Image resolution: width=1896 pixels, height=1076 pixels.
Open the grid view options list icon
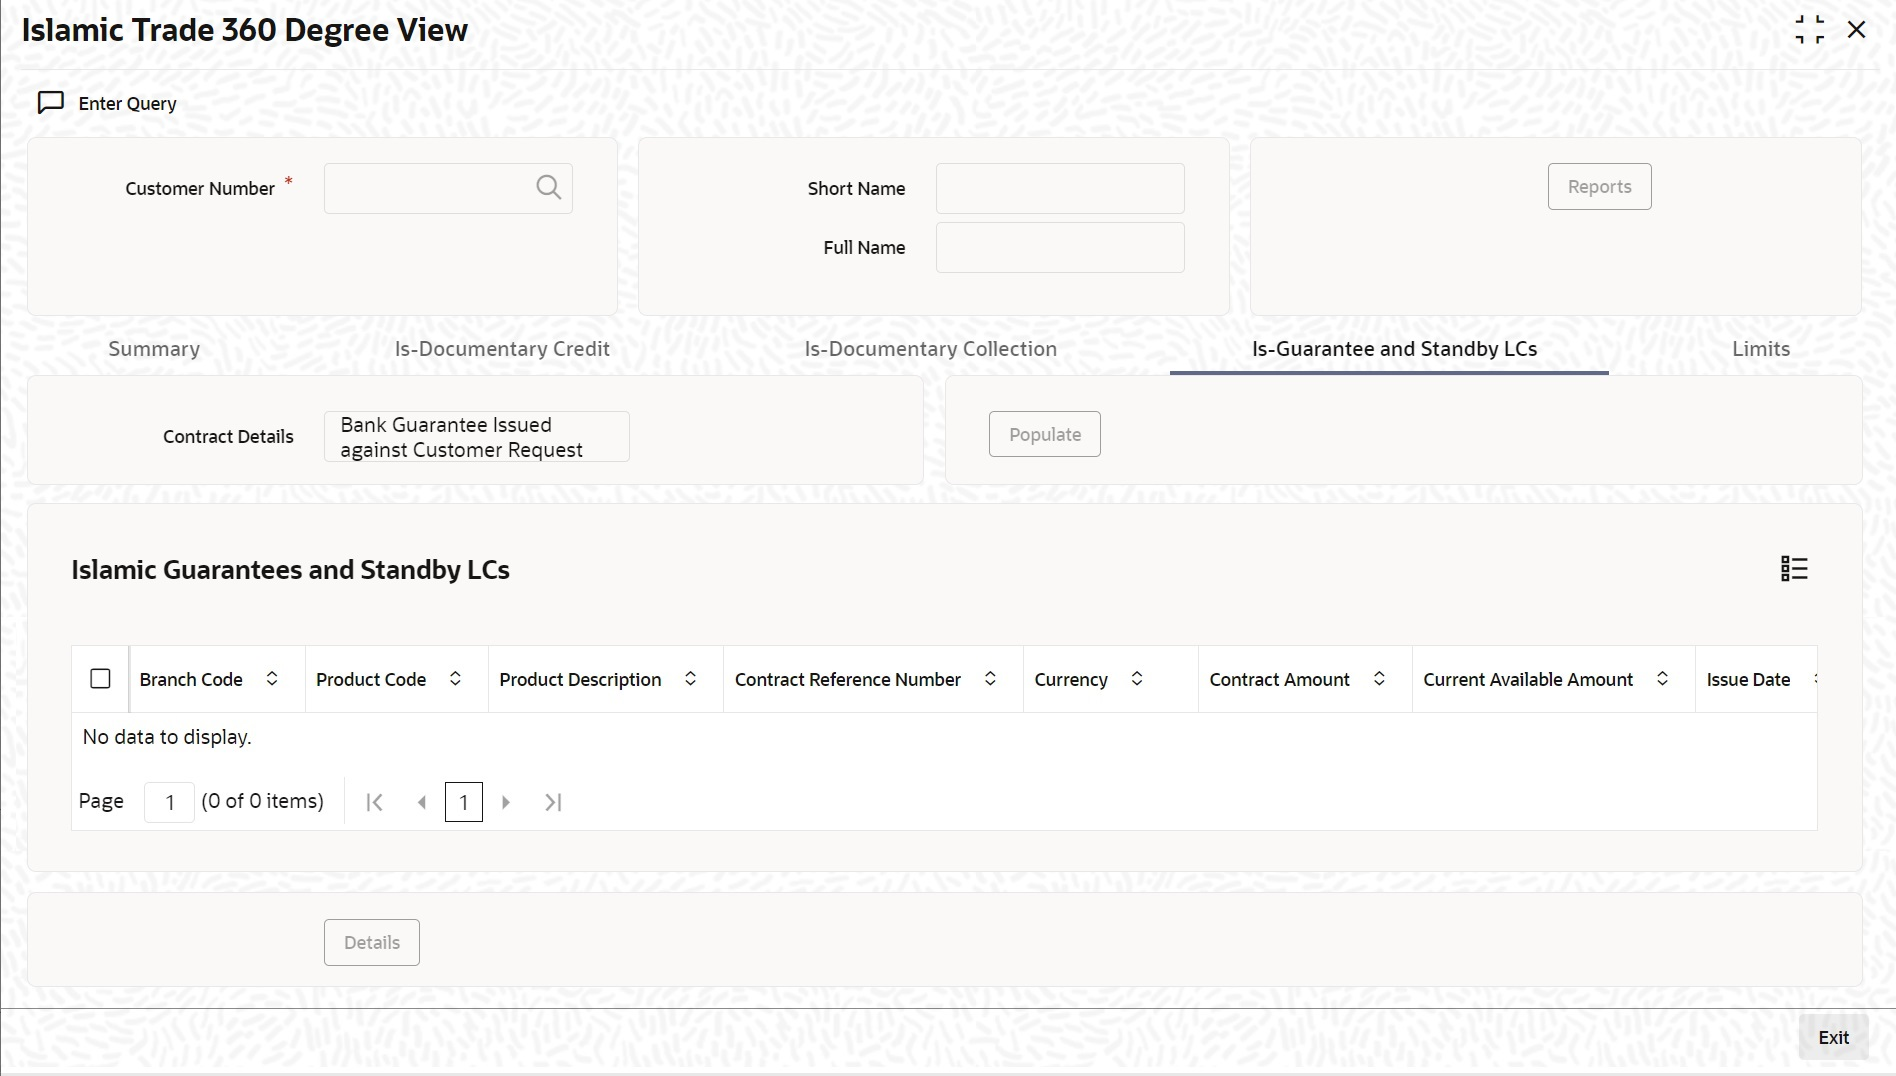[x=1794, y=569]
